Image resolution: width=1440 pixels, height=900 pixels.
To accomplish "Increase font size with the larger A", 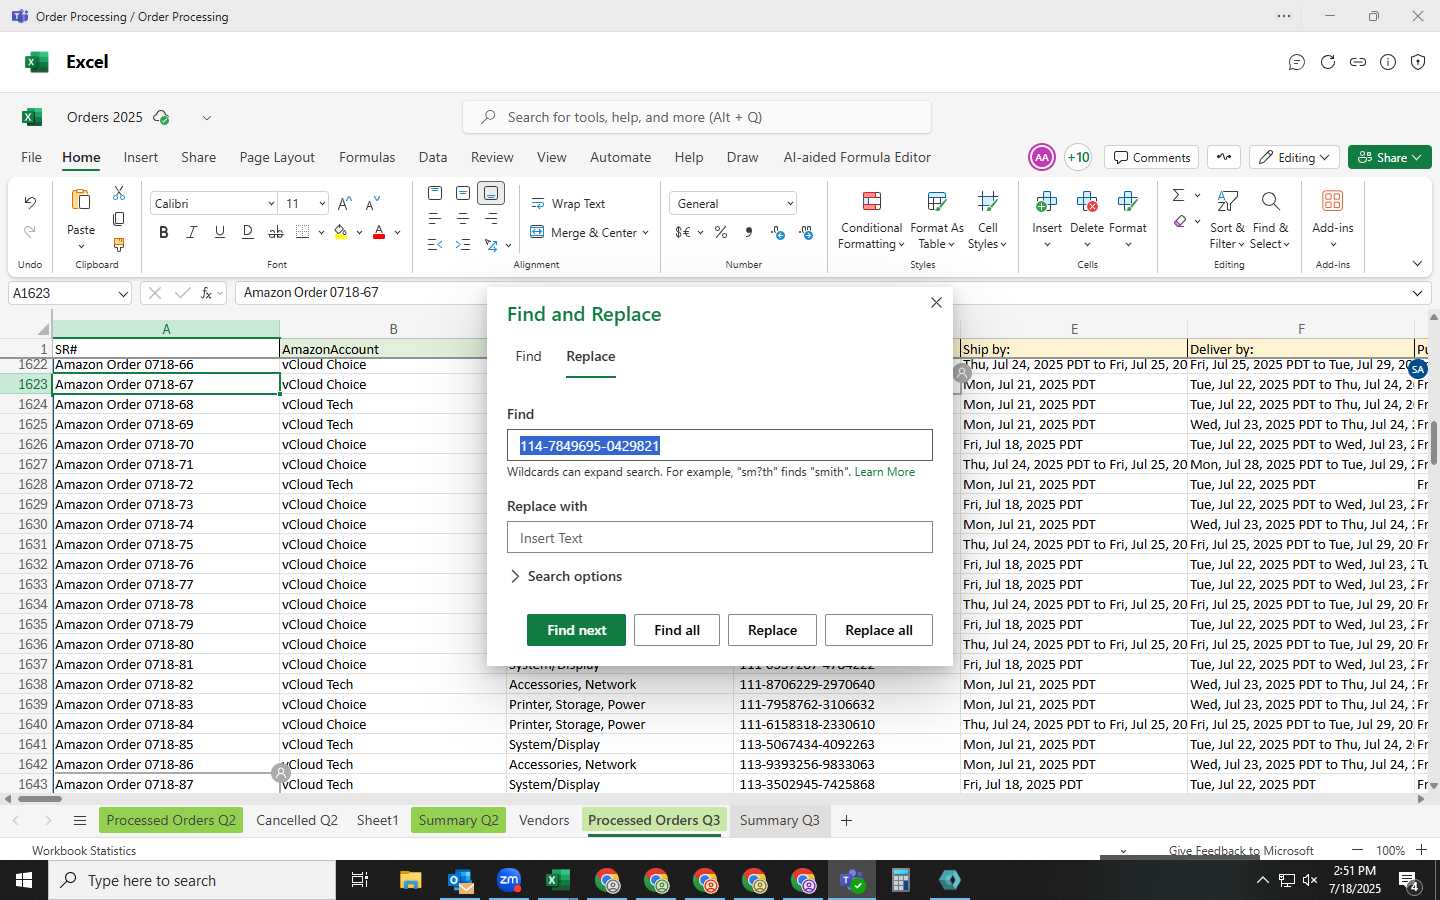I will tap(344, 204).
